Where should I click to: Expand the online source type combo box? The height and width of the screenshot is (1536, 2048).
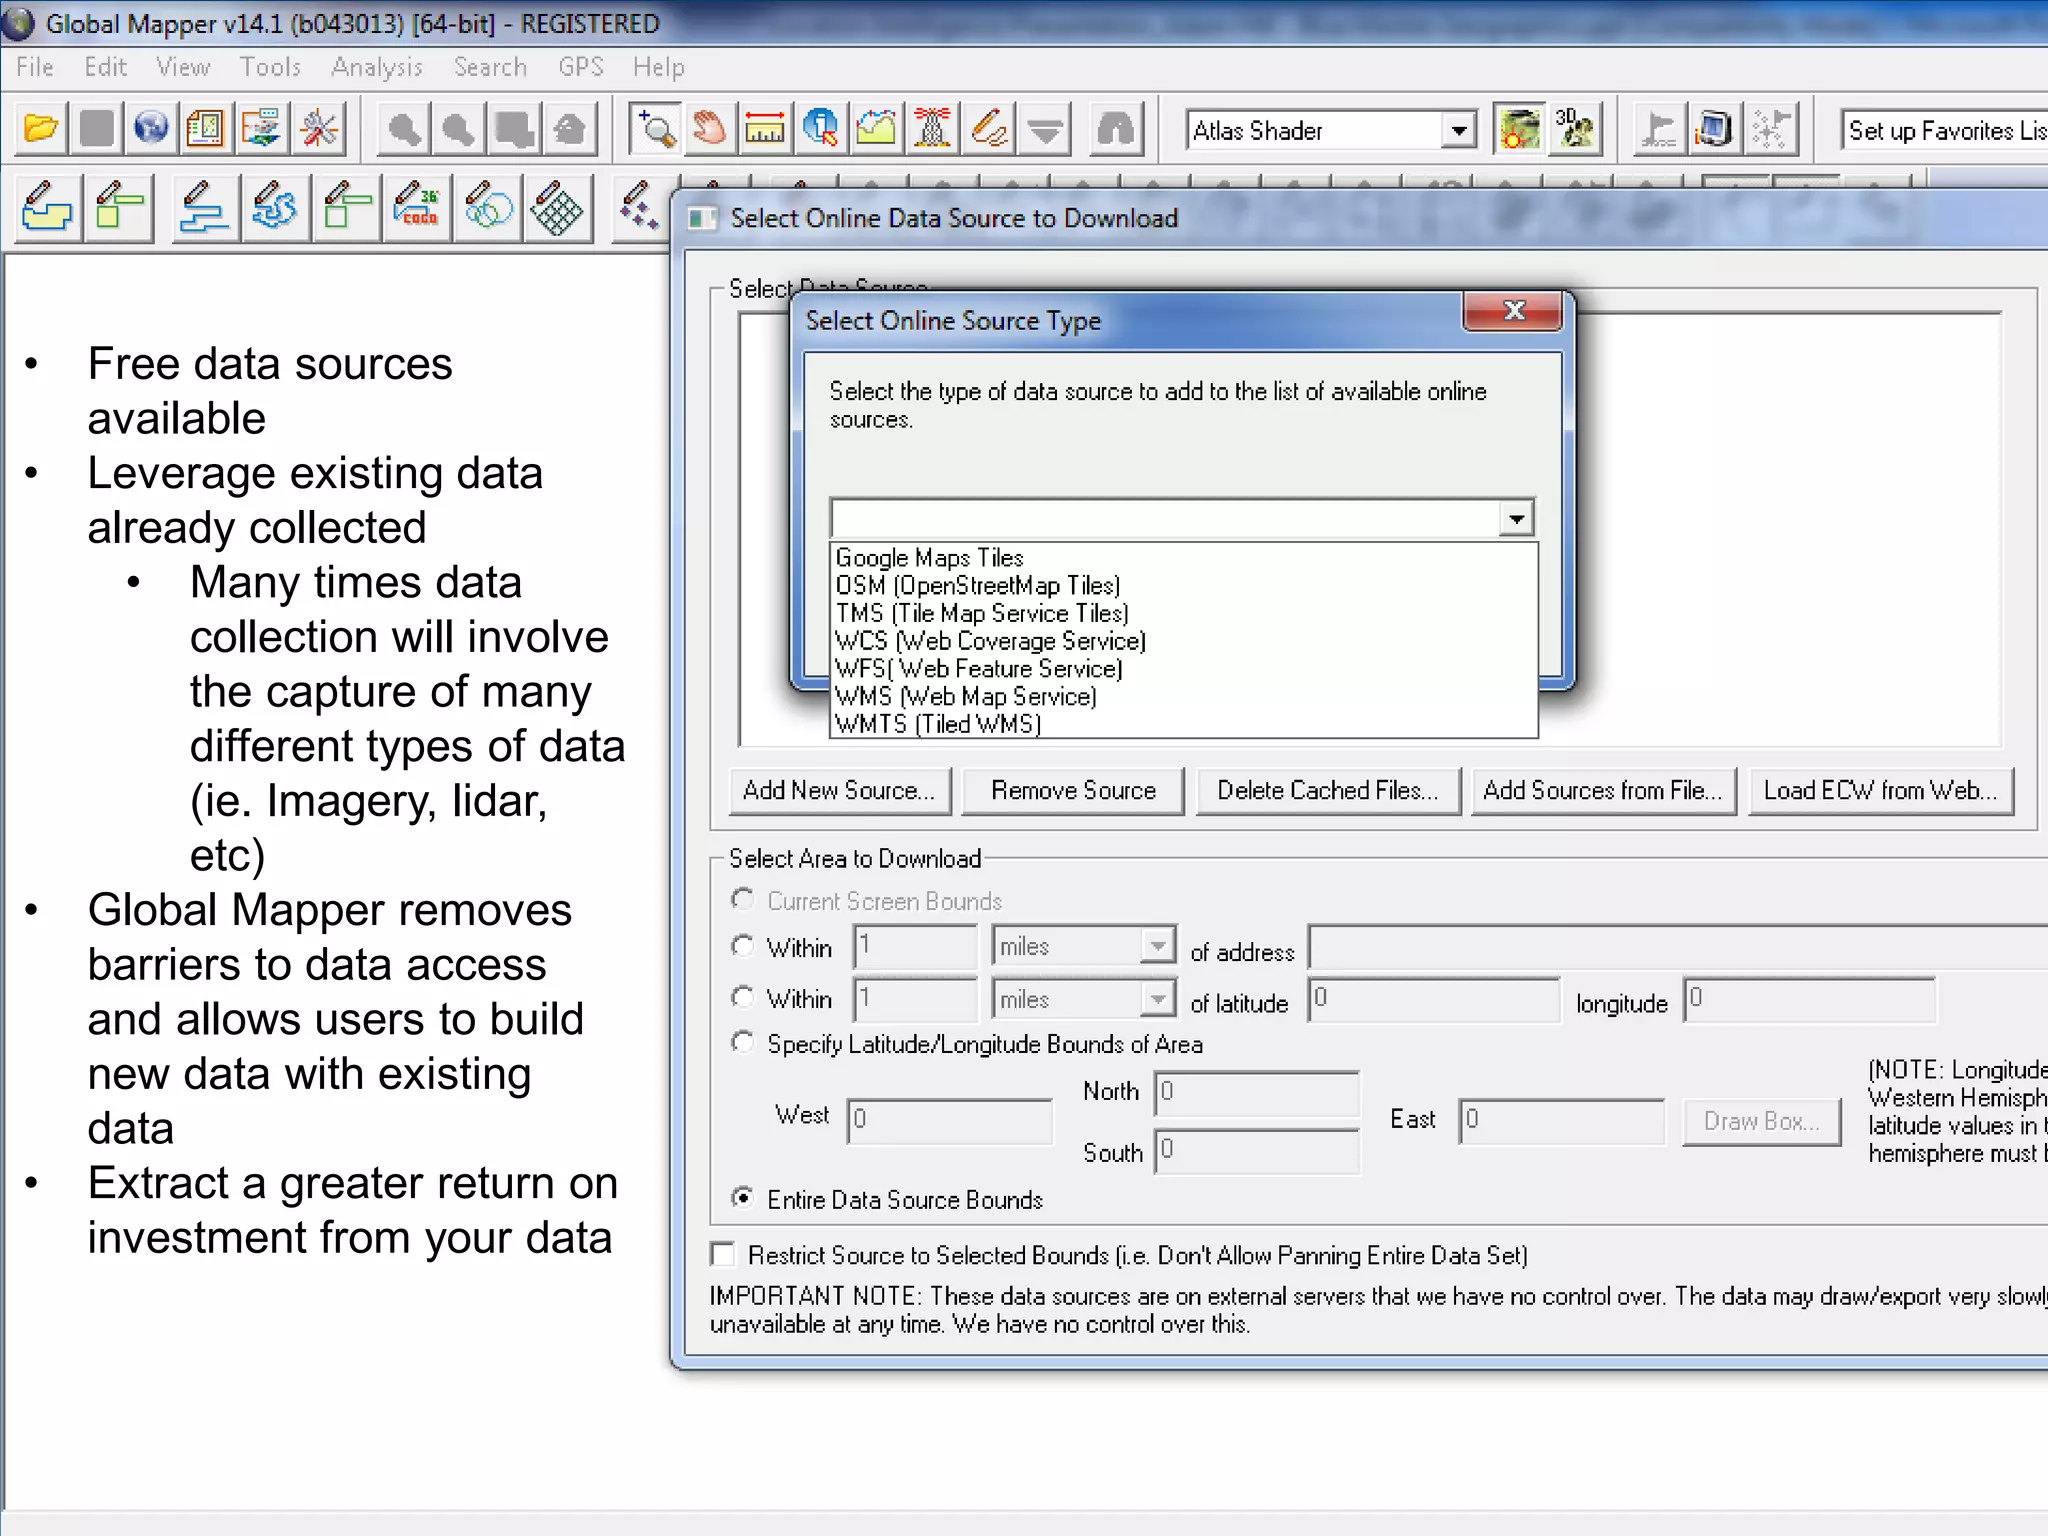(1516, 518)
